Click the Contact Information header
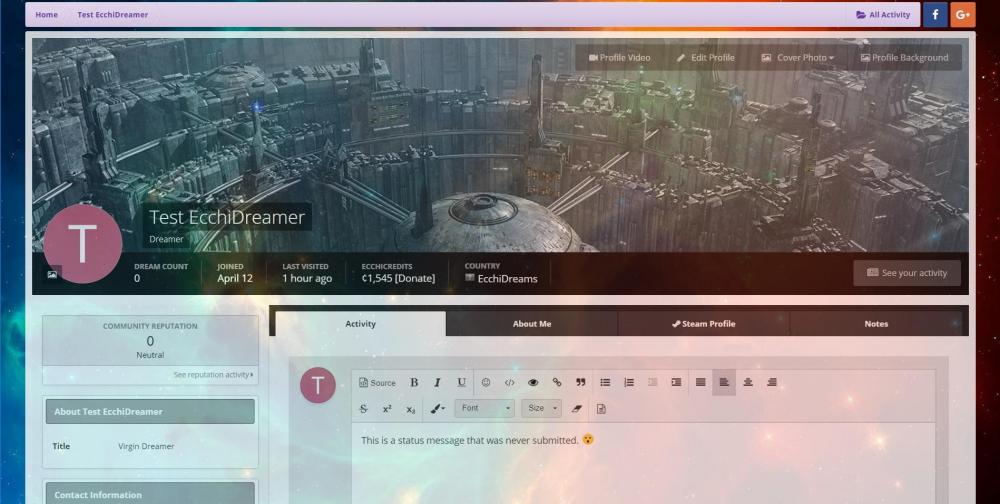The height and width of the screenshot is (504, 1000). pyautogui.click(x=150, y=494)
